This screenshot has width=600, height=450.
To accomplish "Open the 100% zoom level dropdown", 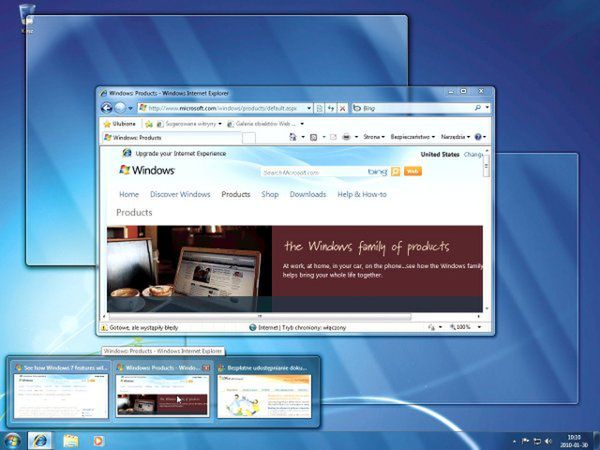I will [479, 327].
